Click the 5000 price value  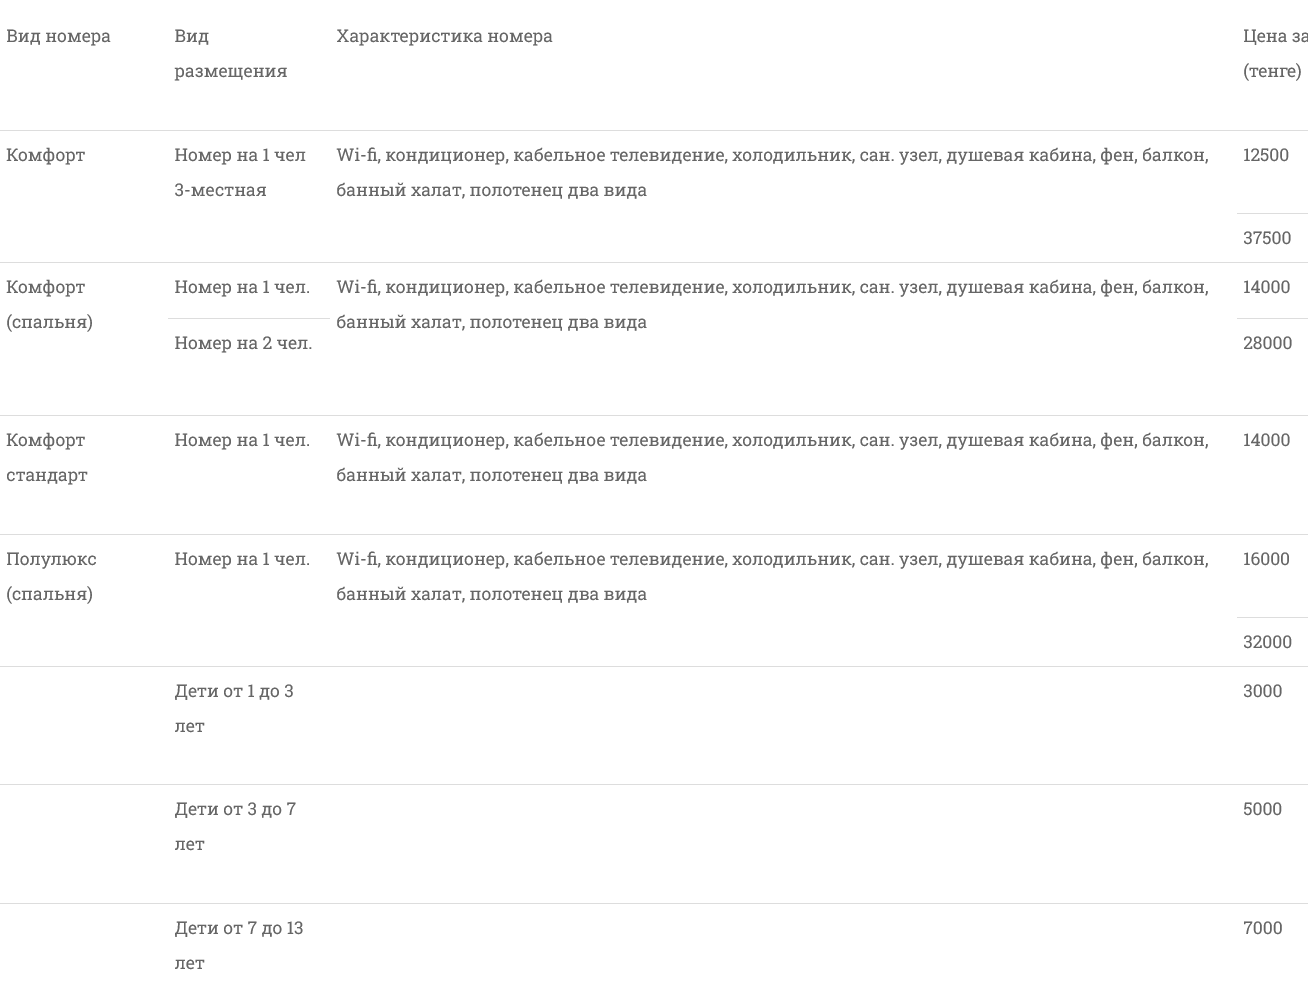(x=1262, y=809)
